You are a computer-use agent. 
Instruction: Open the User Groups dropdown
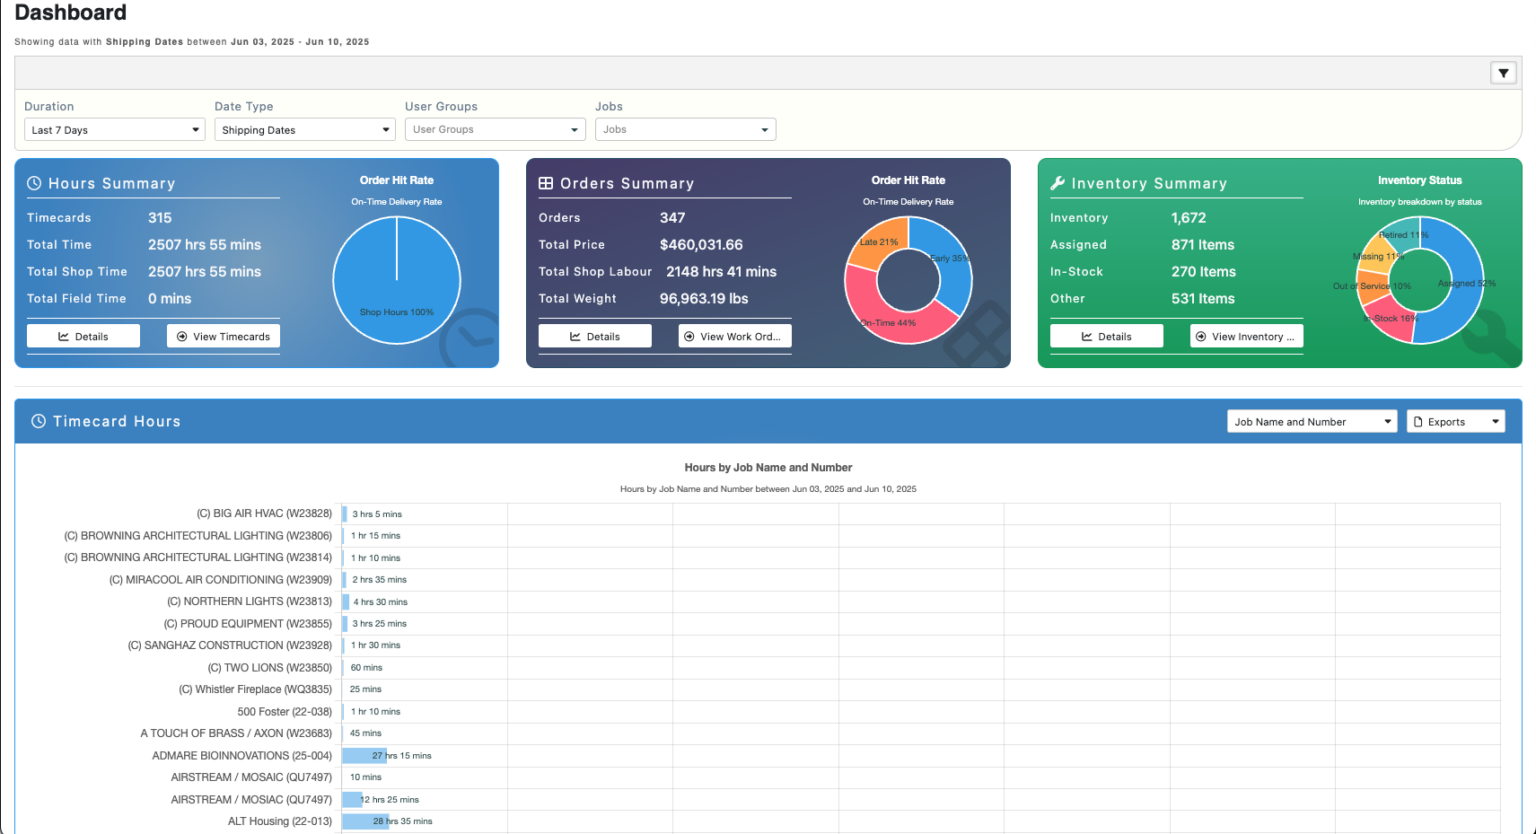(x=494, y=129)
